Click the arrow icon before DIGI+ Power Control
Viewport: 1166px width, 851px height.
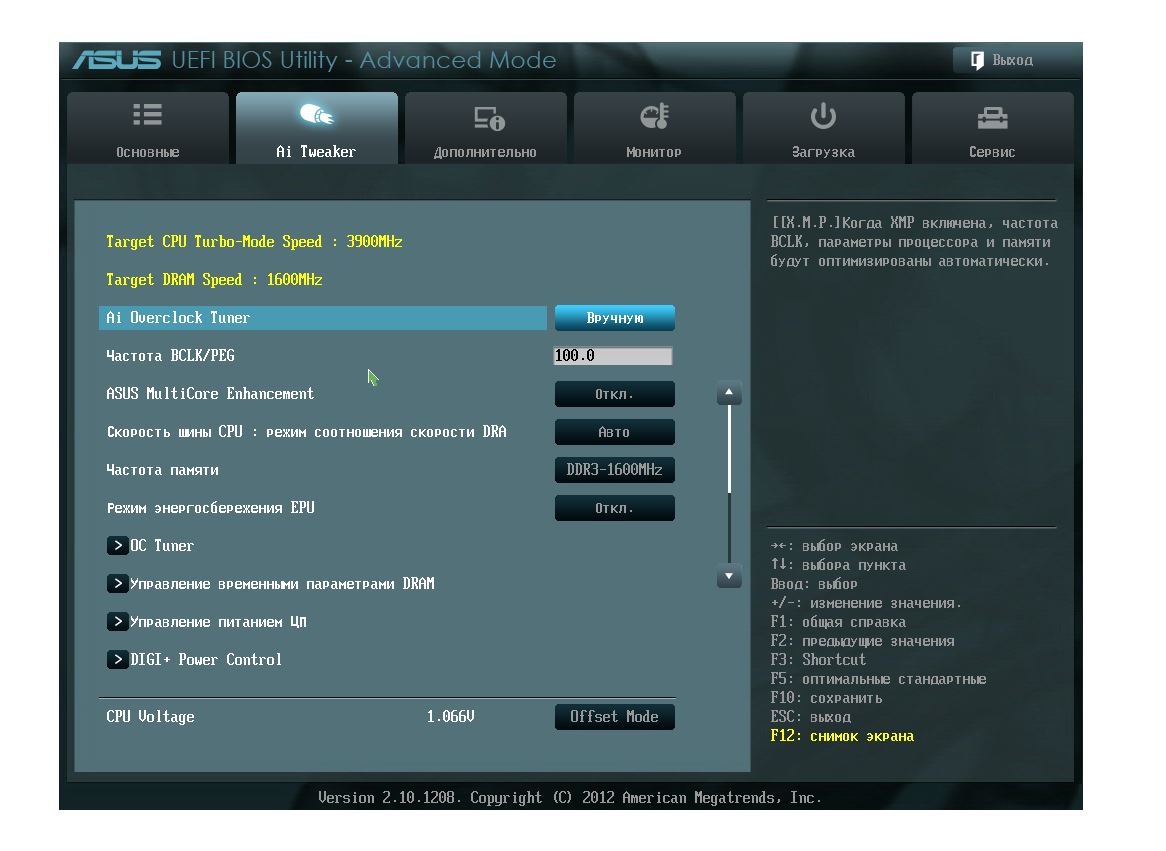click(117, 659)
